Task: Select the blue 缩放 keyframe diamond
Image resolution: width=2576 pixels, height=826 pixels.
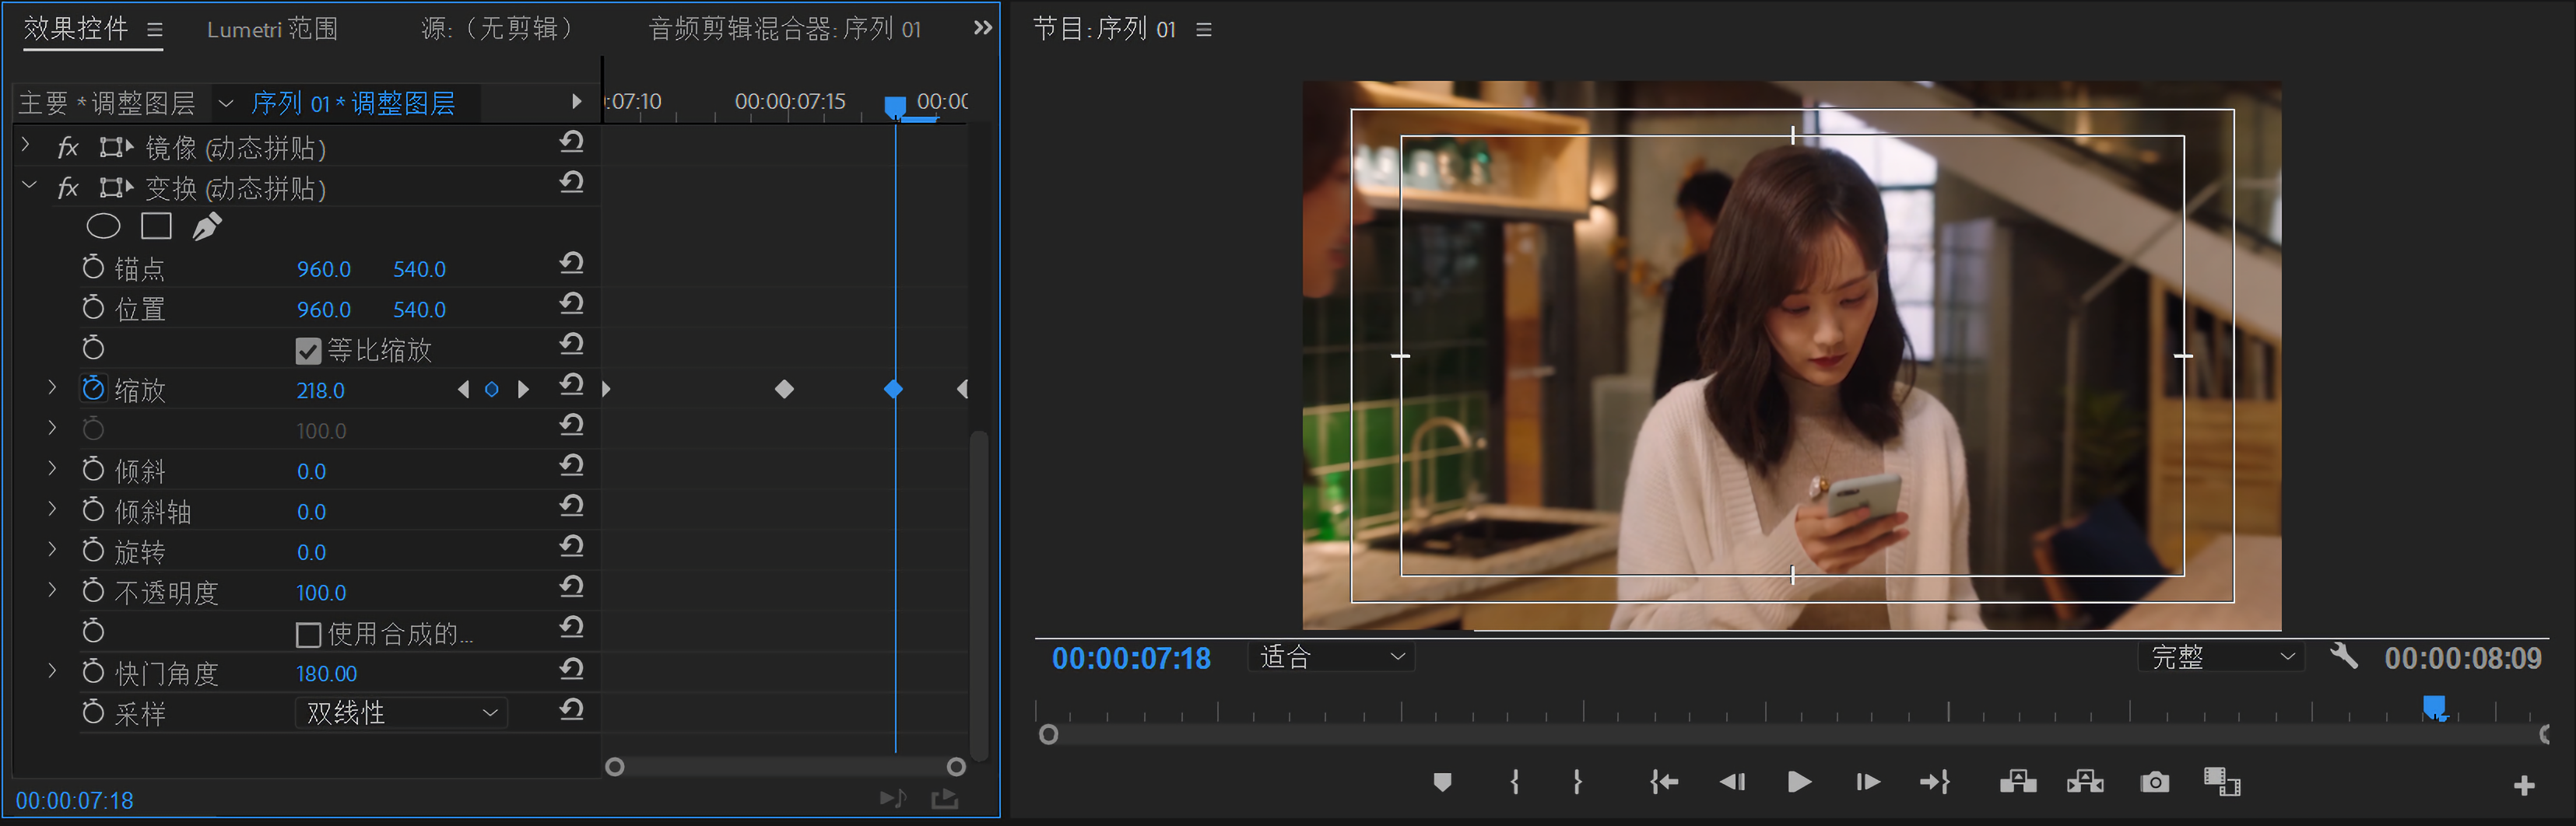Action: click(x=894, y=389)
